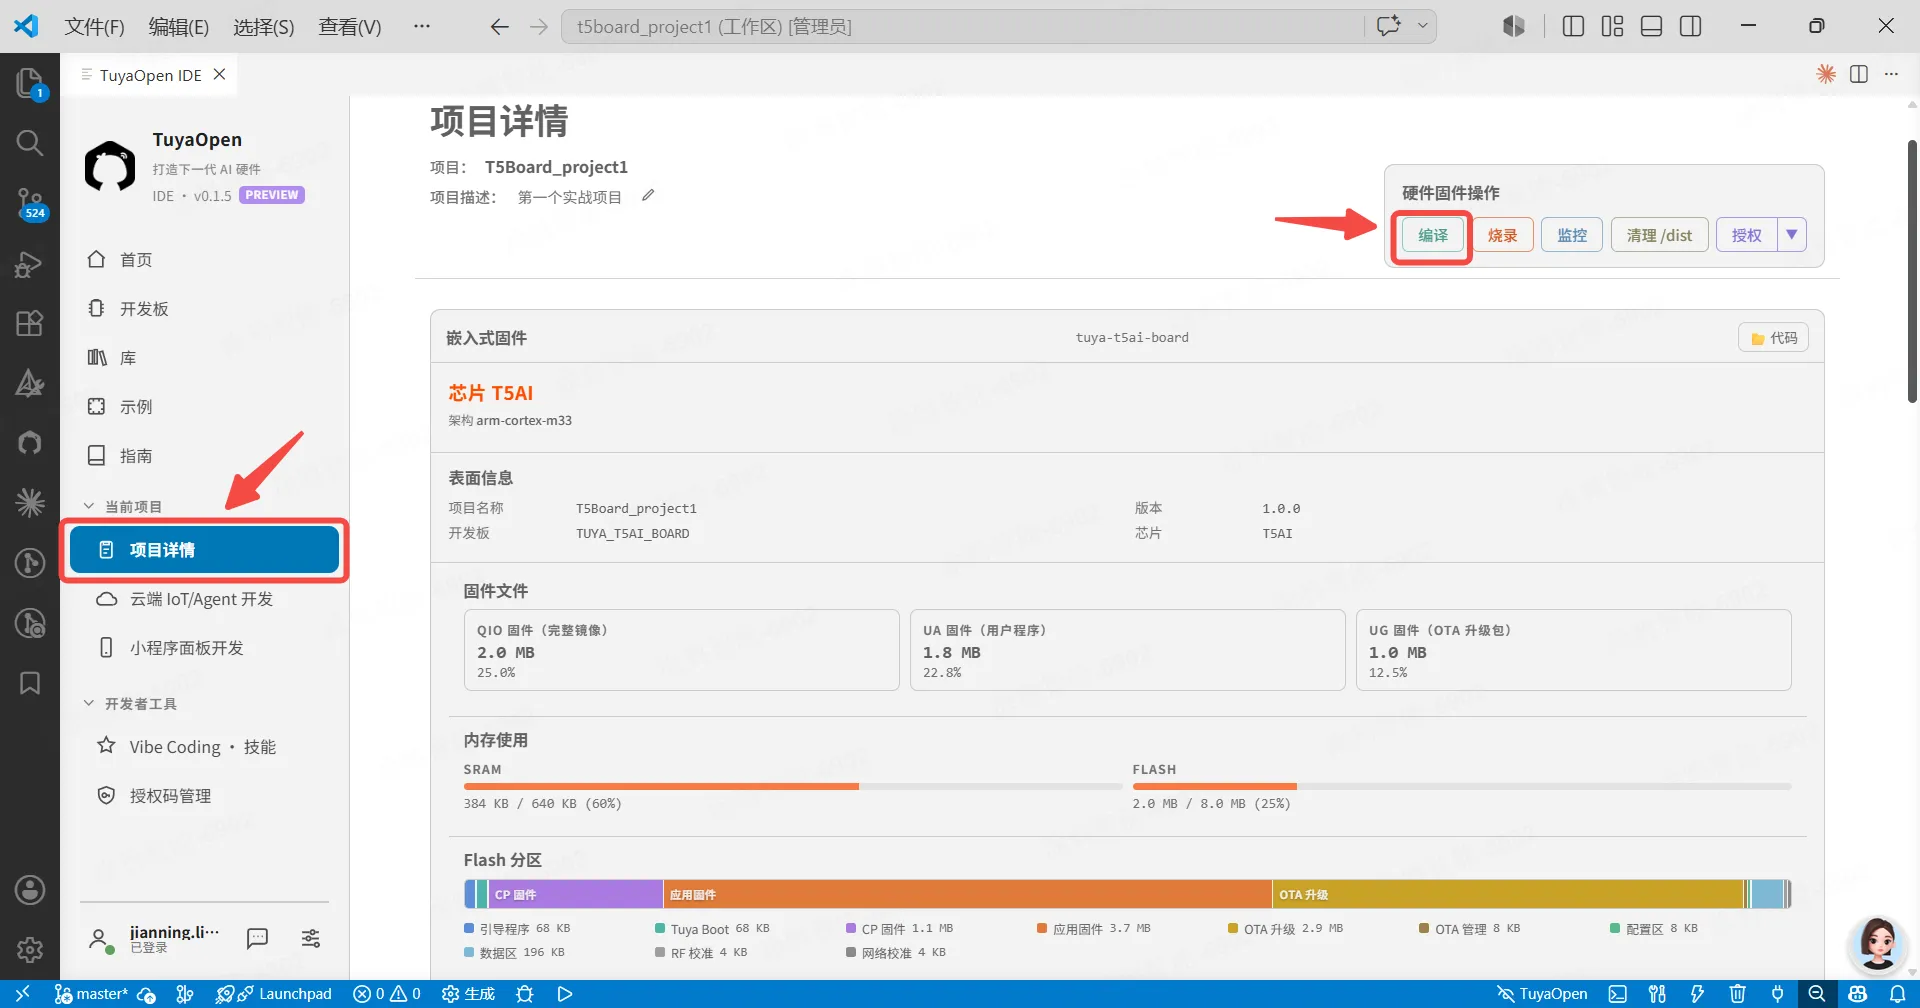Open the GitHub activity bar icon
The image size is (1920, 1008).
pos(30,442)
